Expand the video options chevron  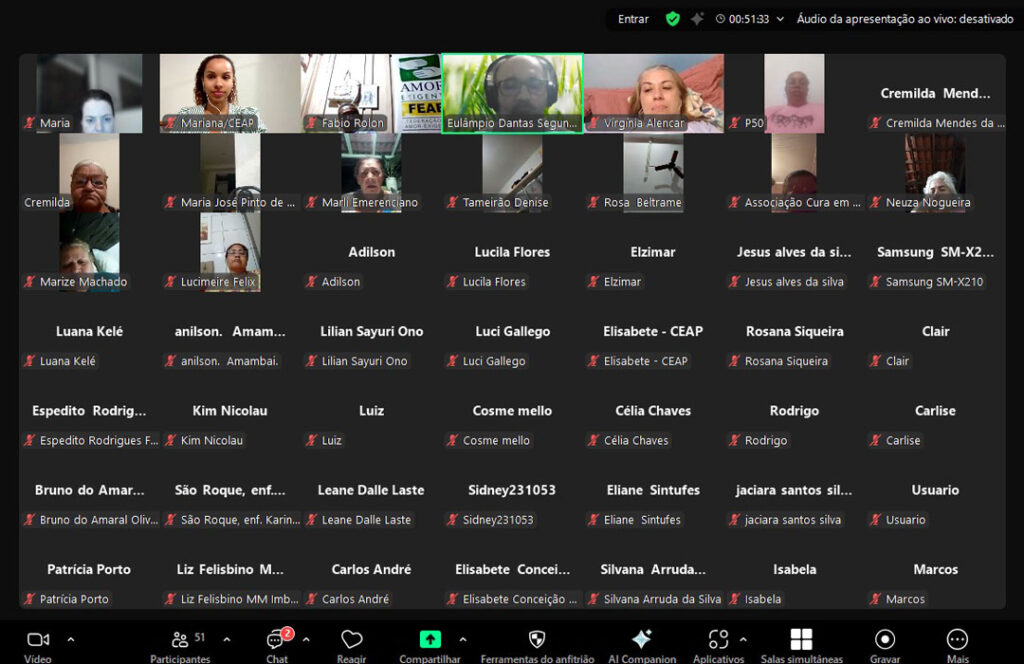(70, 638)
